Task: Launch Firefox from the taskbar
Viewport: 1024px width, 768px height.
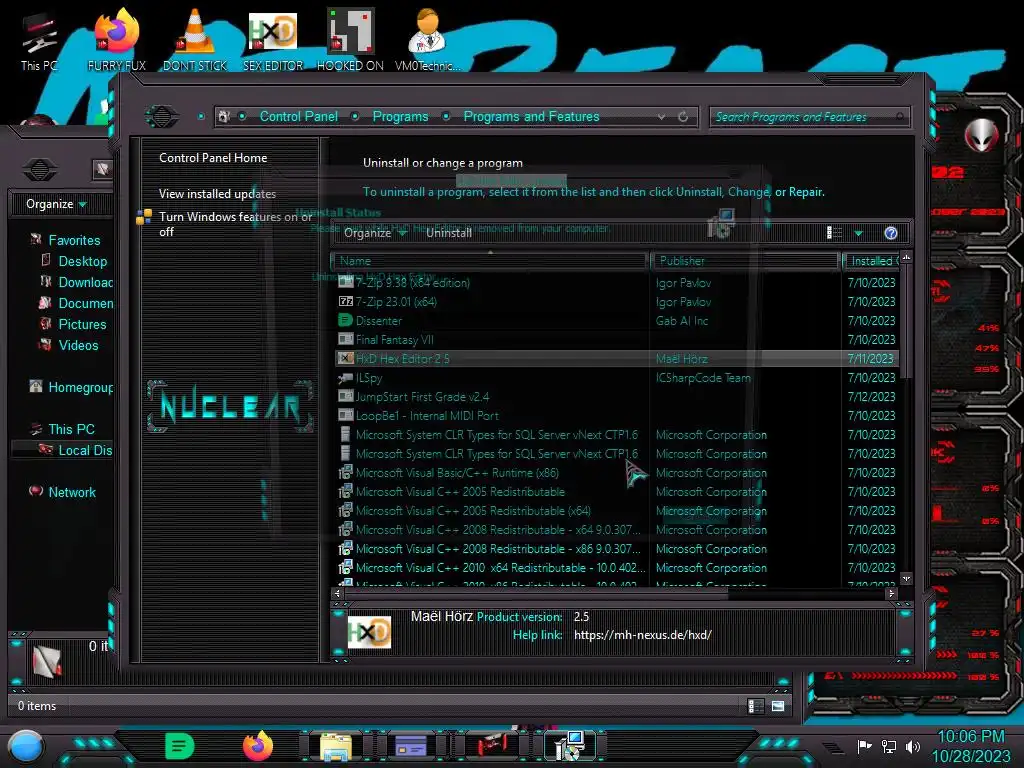Action: click(258, 746)
